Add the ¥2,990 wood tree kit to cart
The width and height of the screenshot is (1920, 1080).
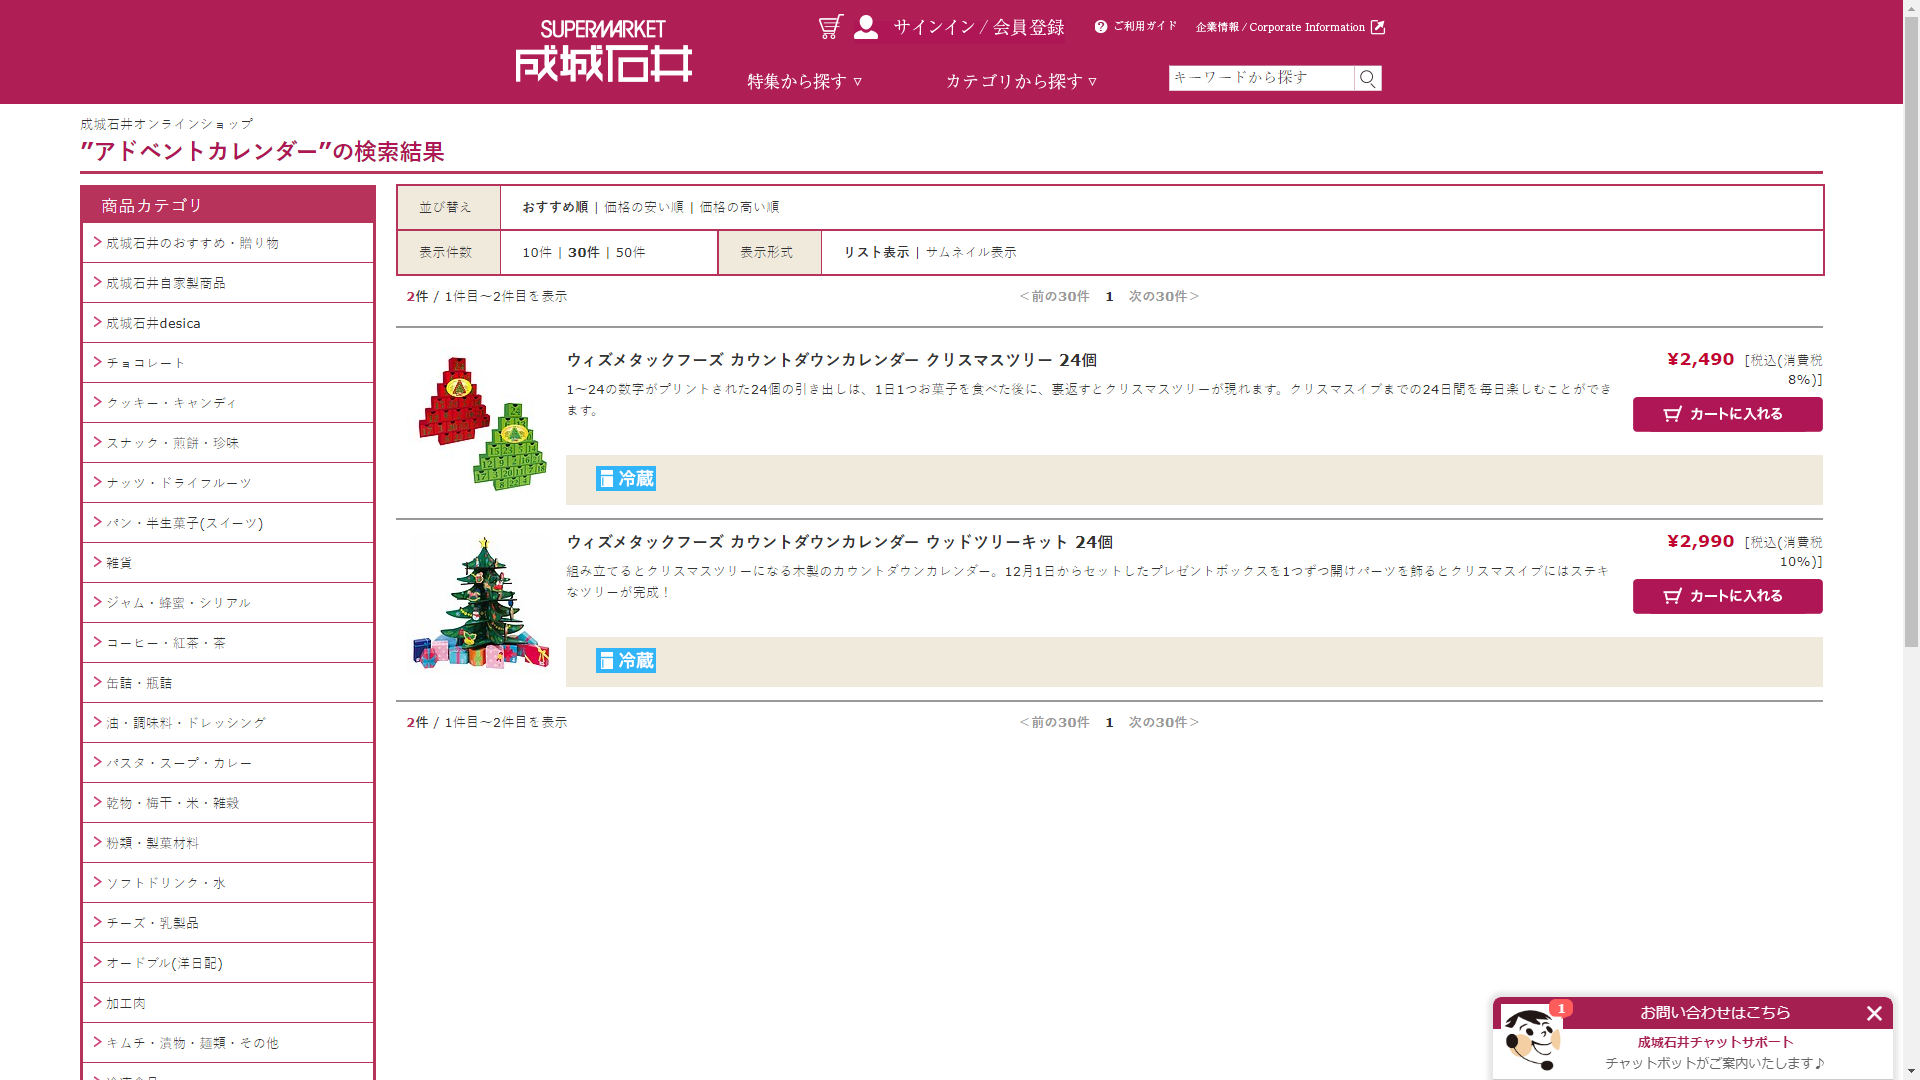point(1727,596)
